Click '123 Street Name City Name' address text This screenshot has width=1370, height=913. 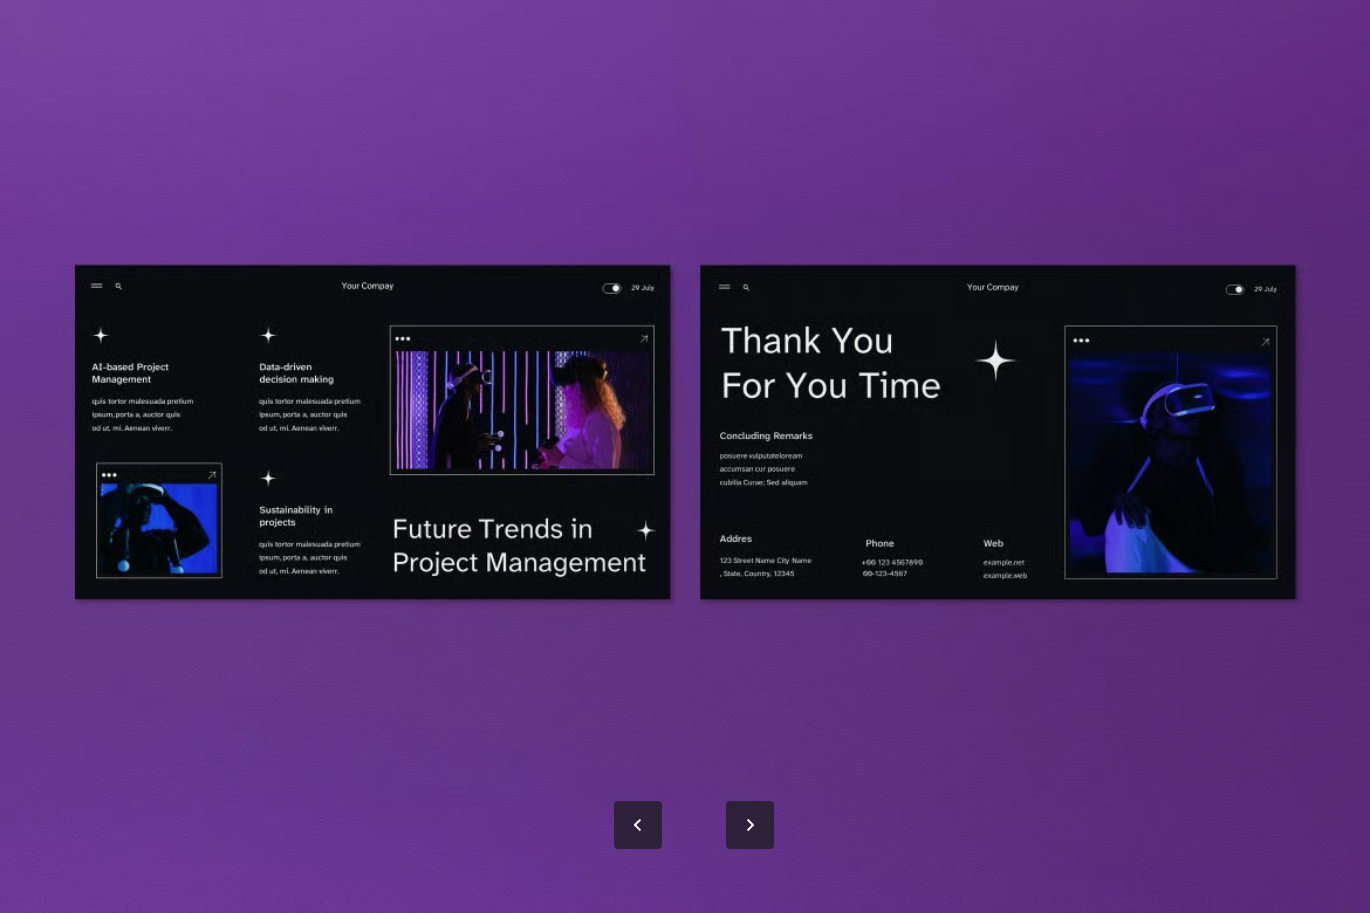tap(765, 561)
